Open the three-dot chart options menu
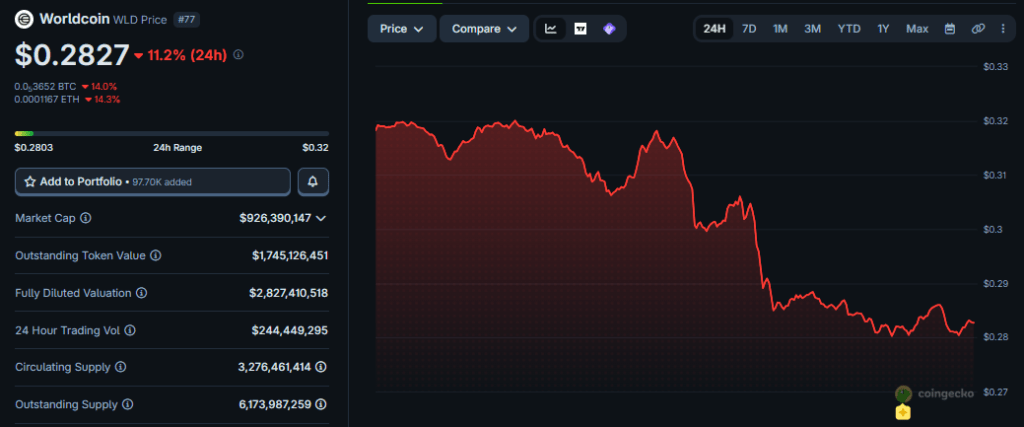Screen dimensions: 1024x427 point(1003,29)
